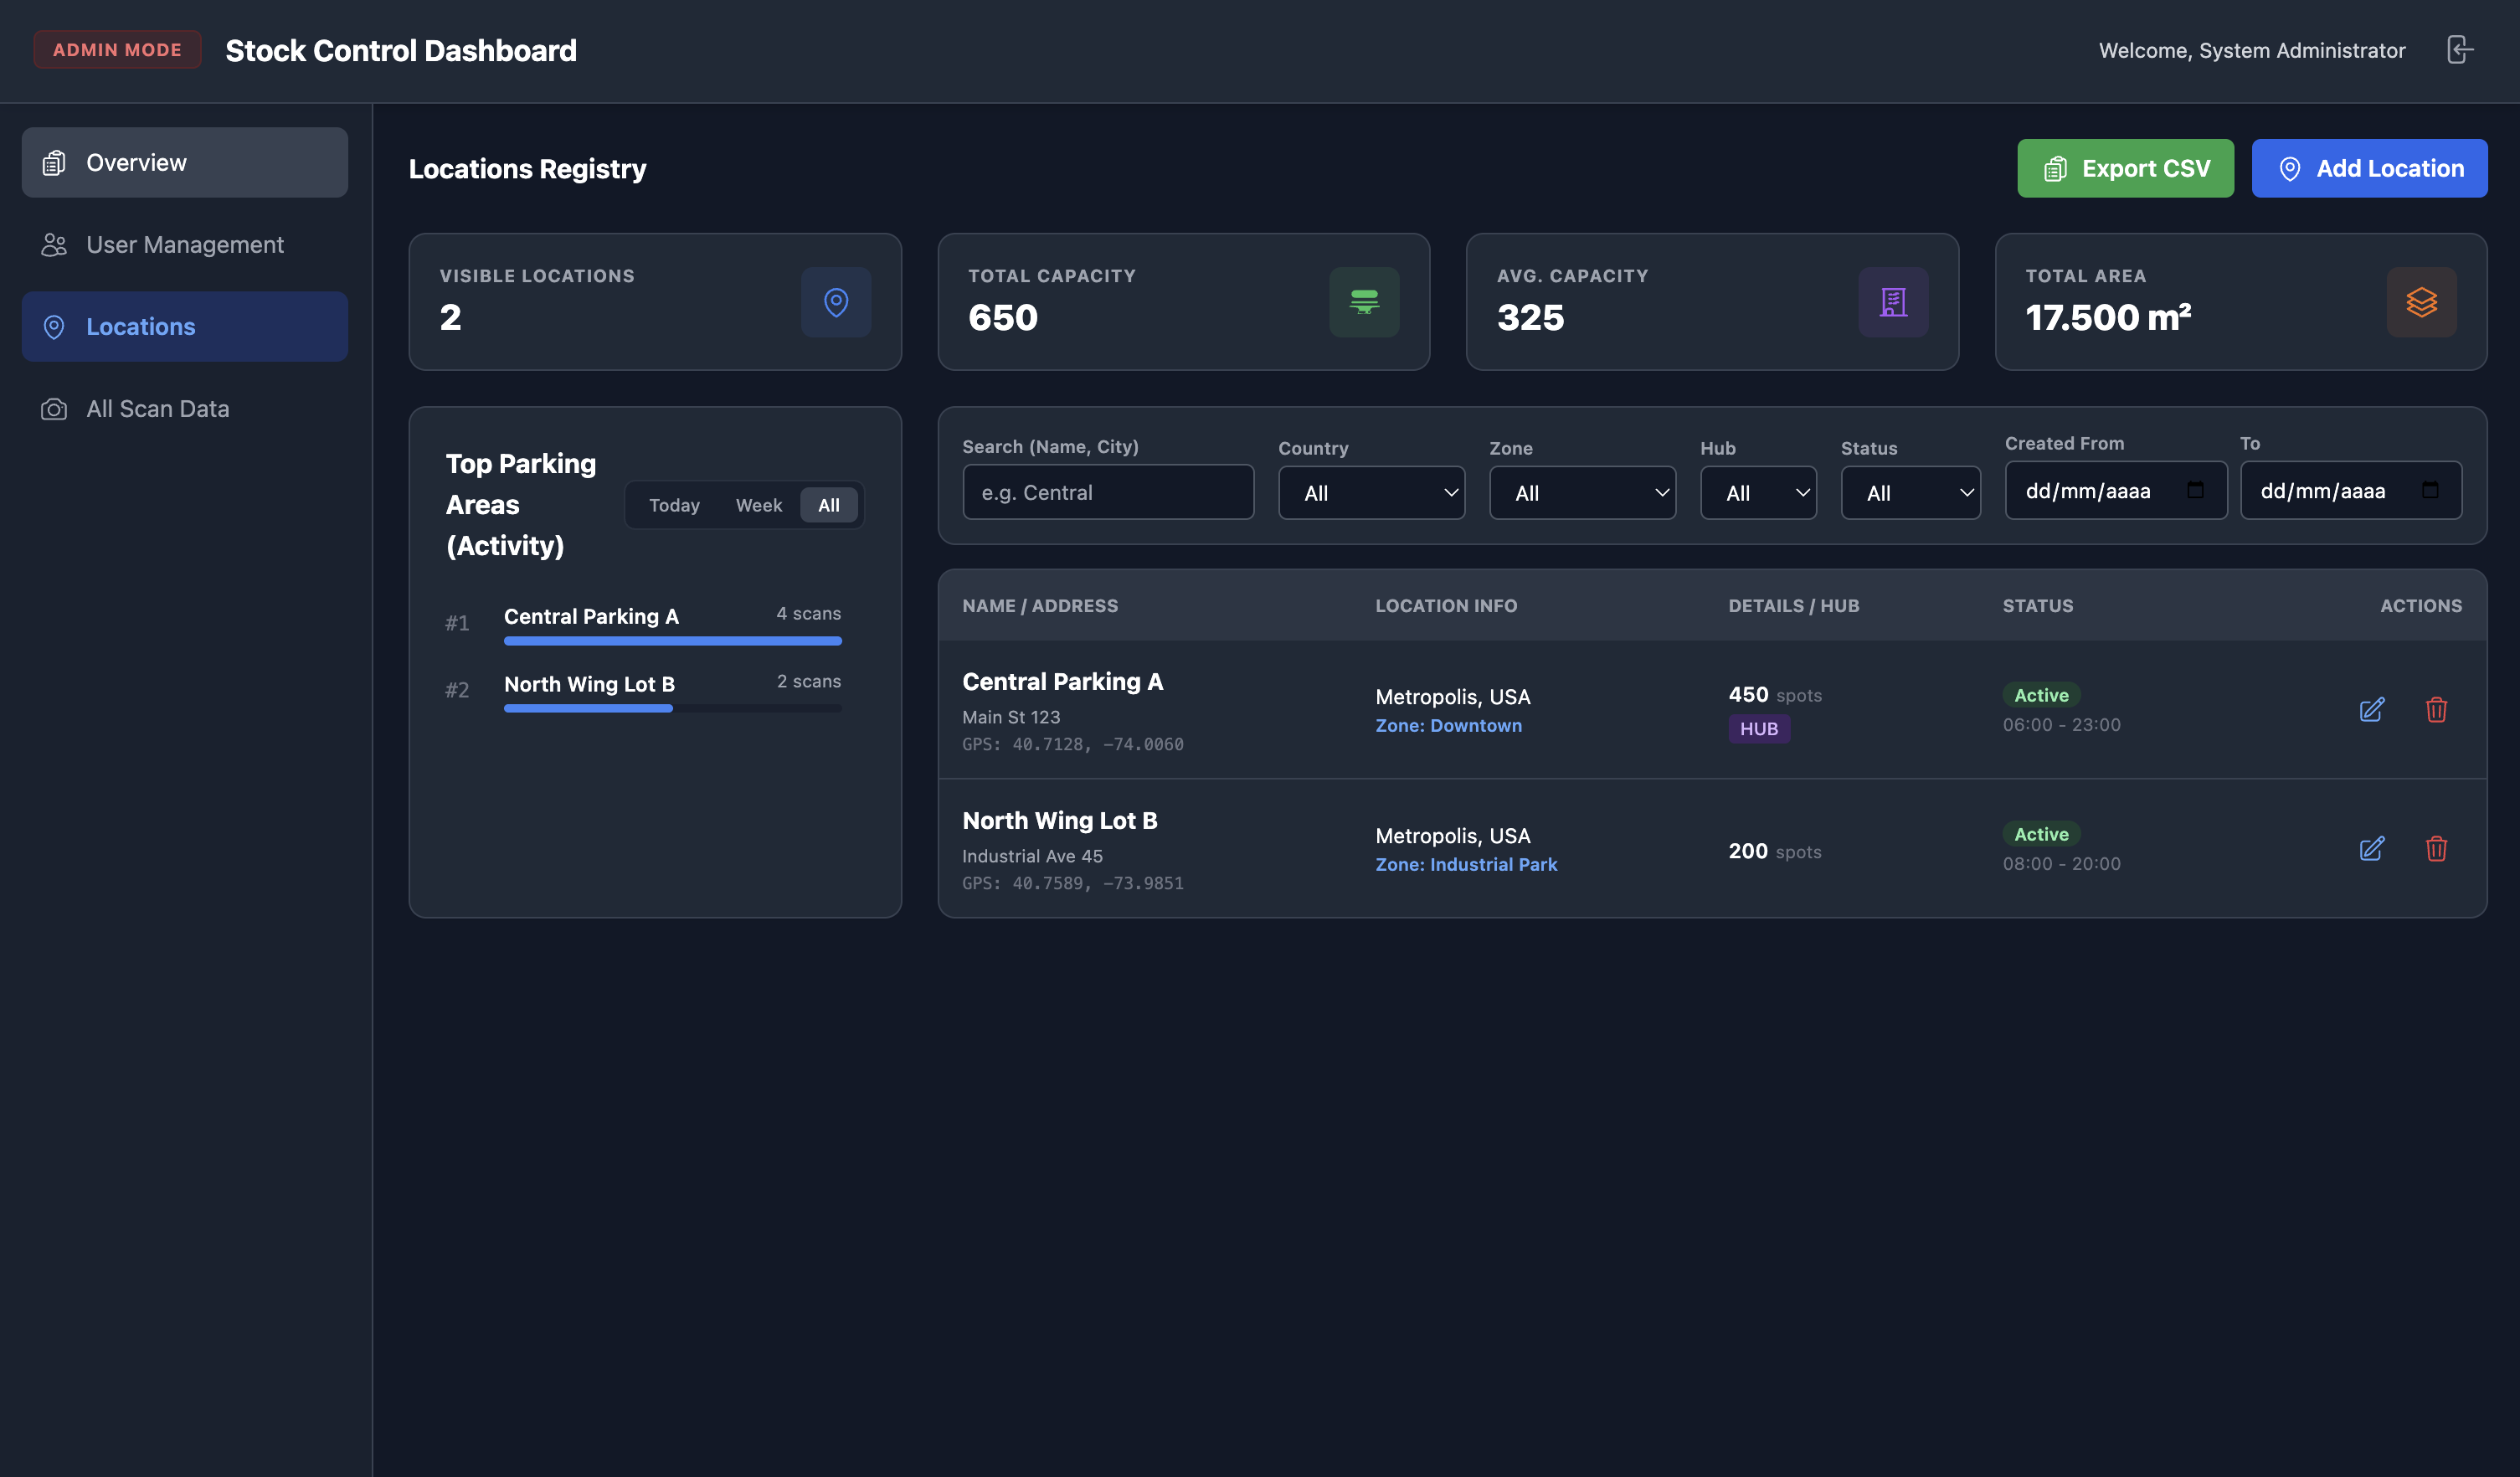This screenshot has height=1477, width=2520.
Task: Go to User Management in sidebar
Action: click(185, 245)
